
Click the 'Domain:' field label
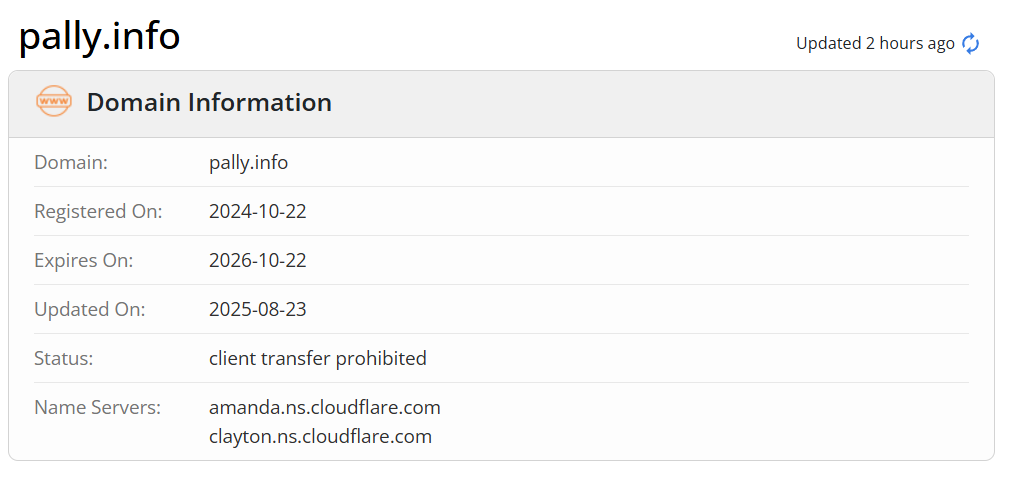click(x=71, y=162)
